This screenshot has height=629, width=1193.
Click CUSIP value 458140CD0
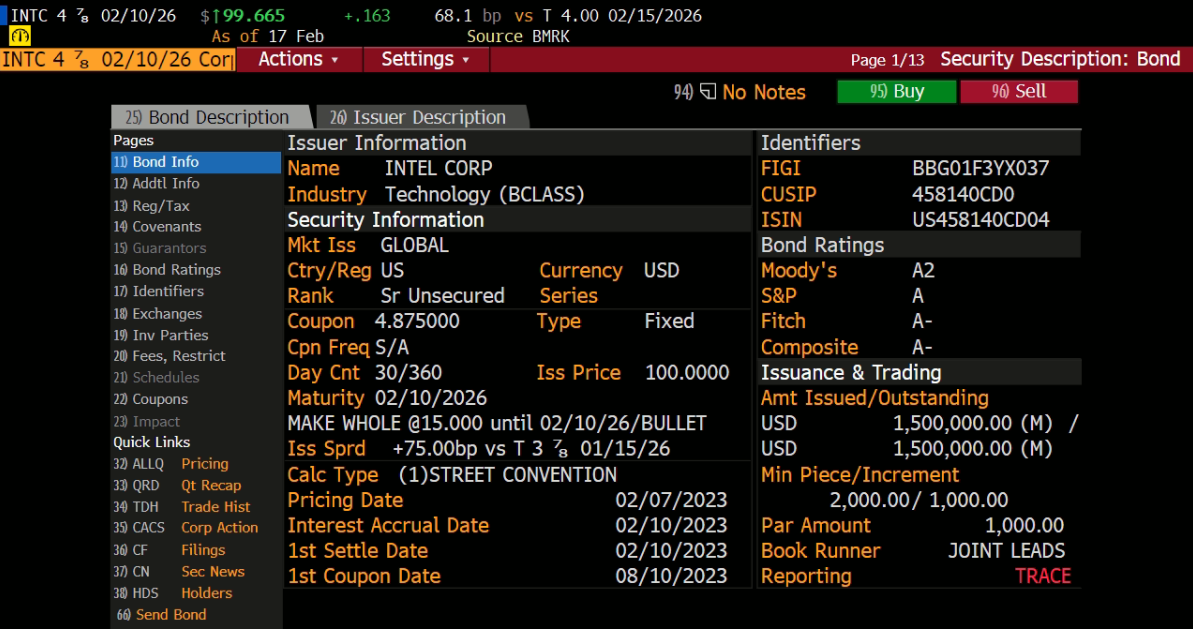point(962,195)
